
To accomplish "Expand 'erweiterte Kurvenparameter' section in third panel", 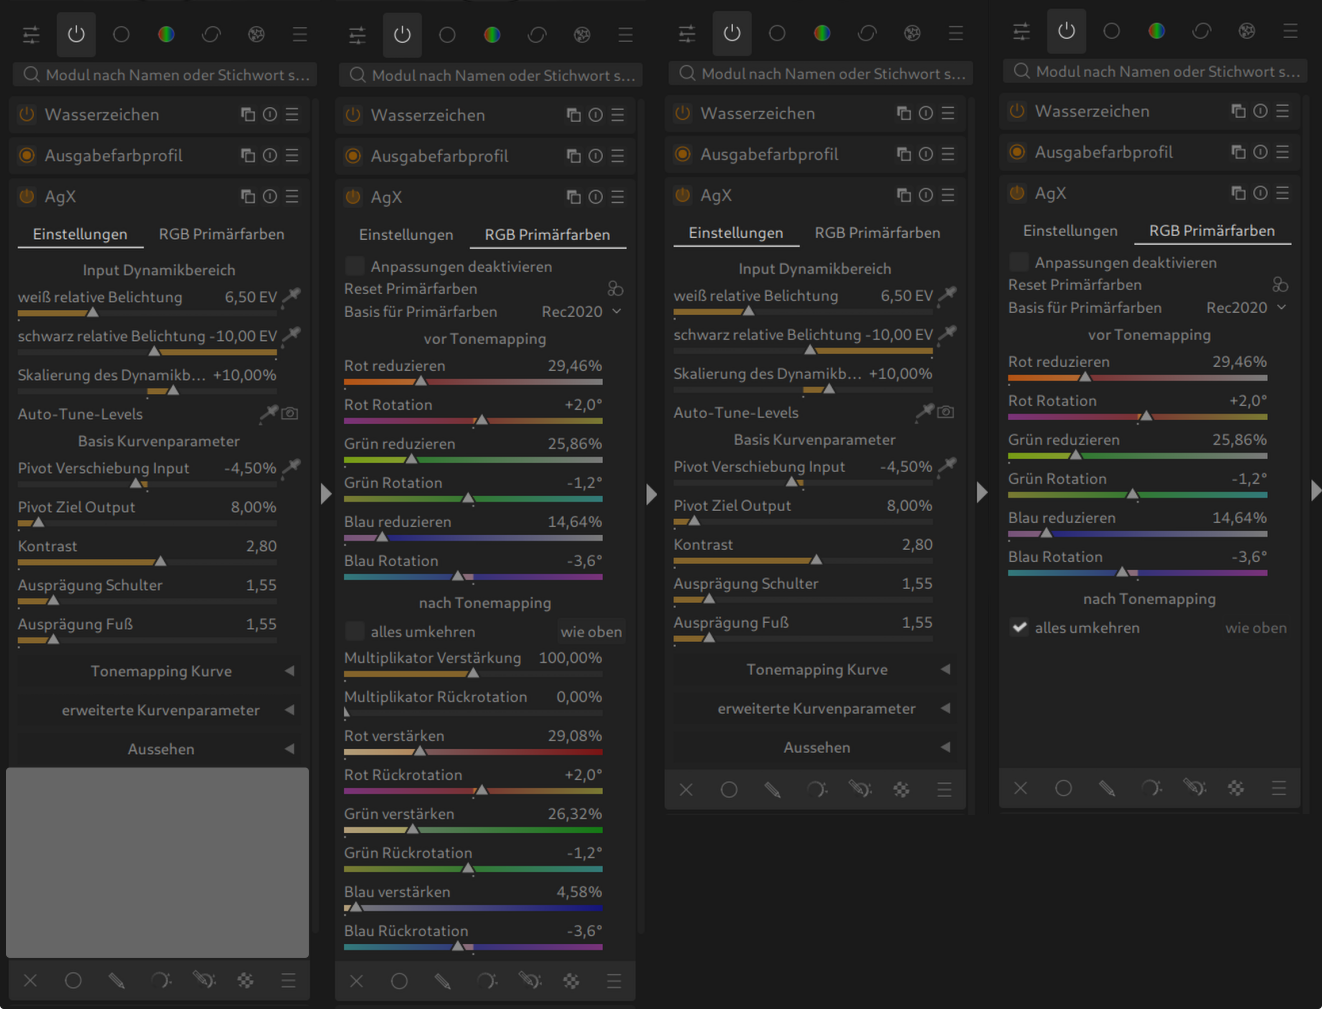I will coord(816,708).
